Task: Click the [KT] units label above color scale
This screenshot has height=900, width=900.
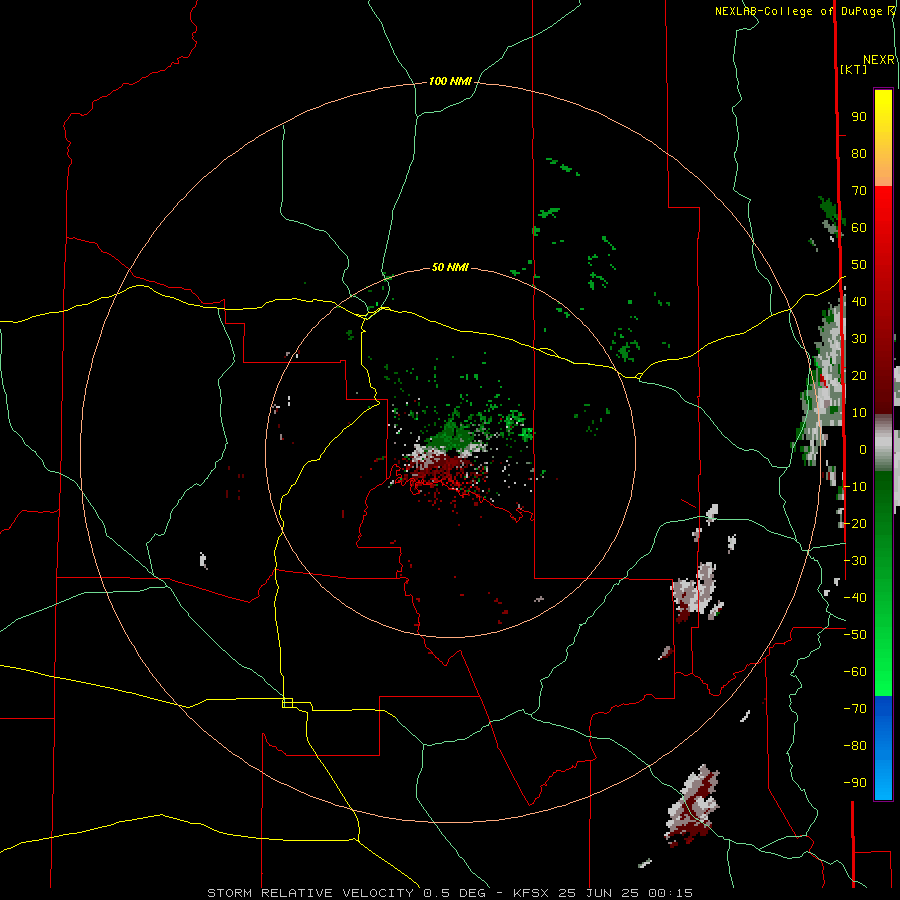Action: (854, 69)
